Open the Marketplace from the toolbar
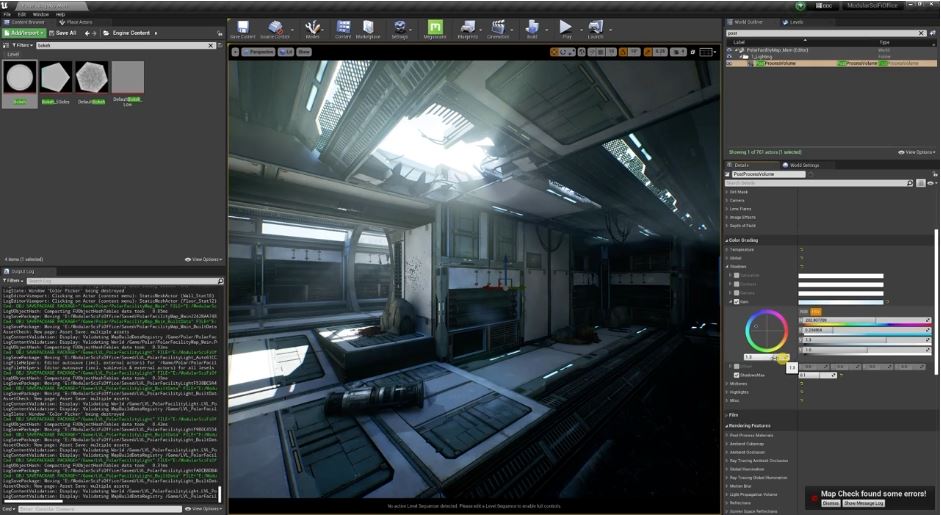The height and width of the screenshot is (515, 941). 368,28
